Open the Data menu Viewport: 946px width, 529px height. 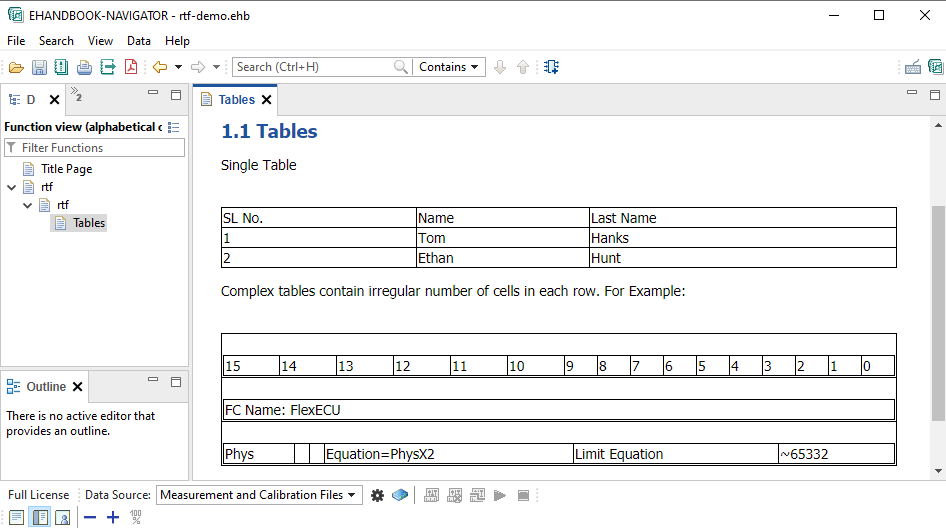tap(139, 41)
